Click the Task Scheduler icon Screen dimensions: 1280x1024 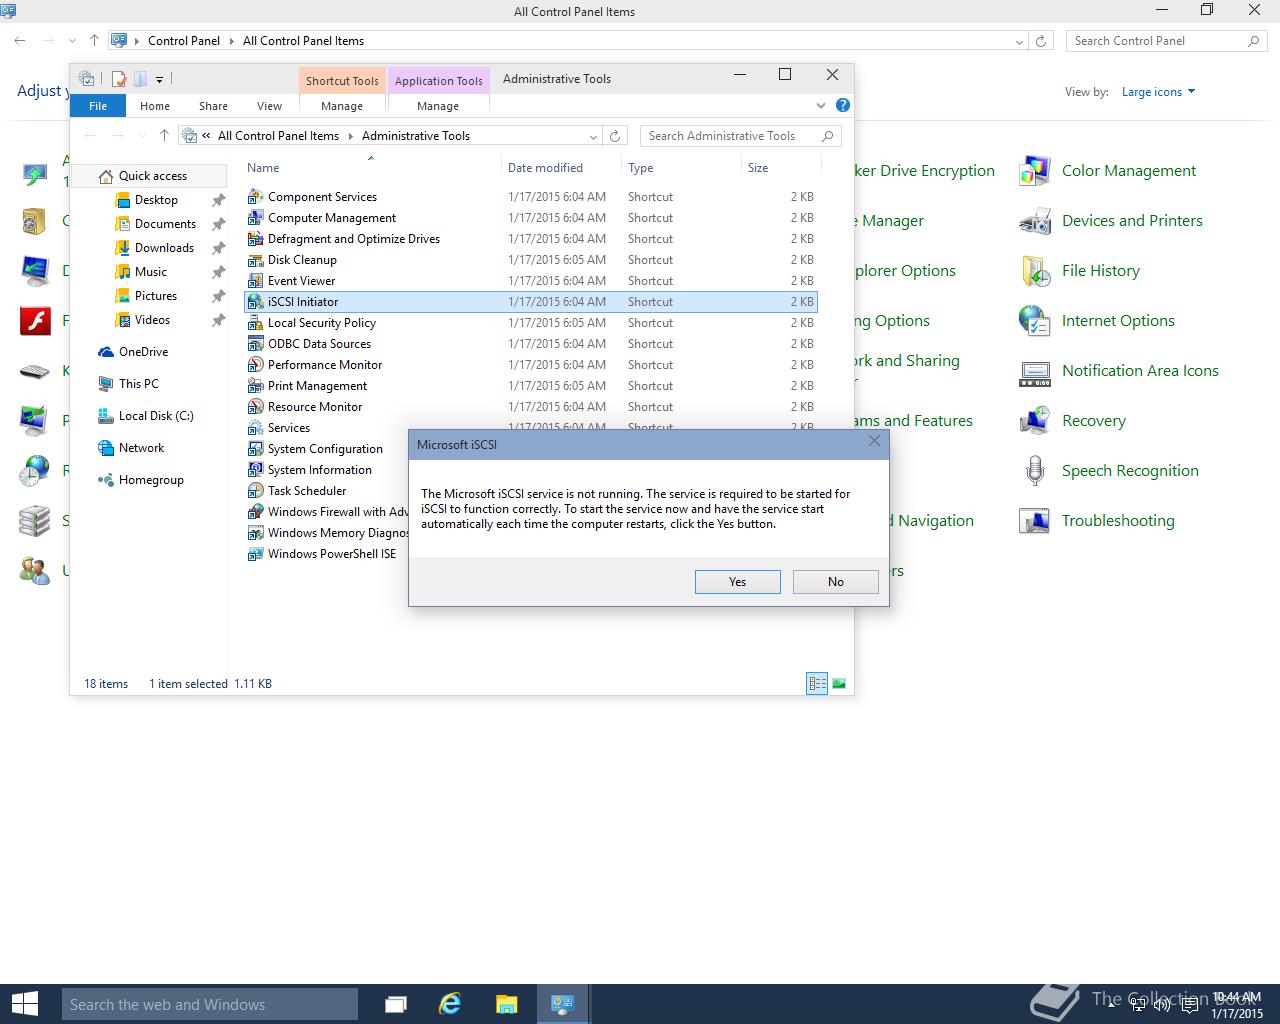click(255, 491)
